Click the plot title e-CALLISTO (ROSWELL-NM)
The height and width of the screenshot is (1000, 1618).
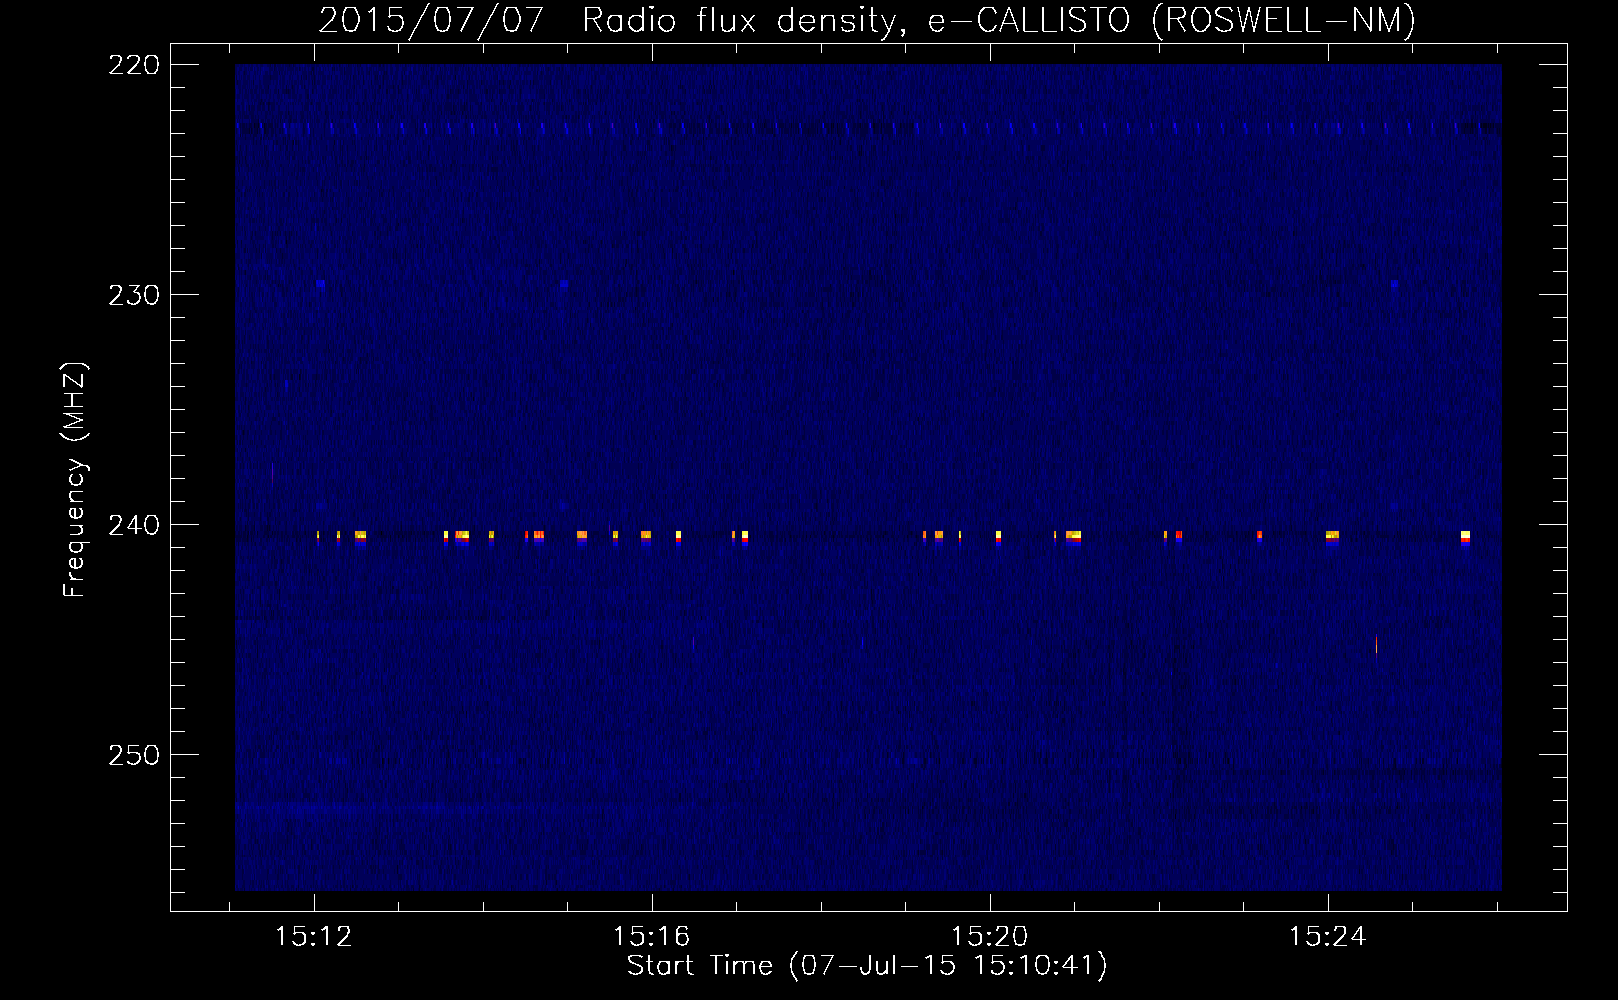[1171, 20]
